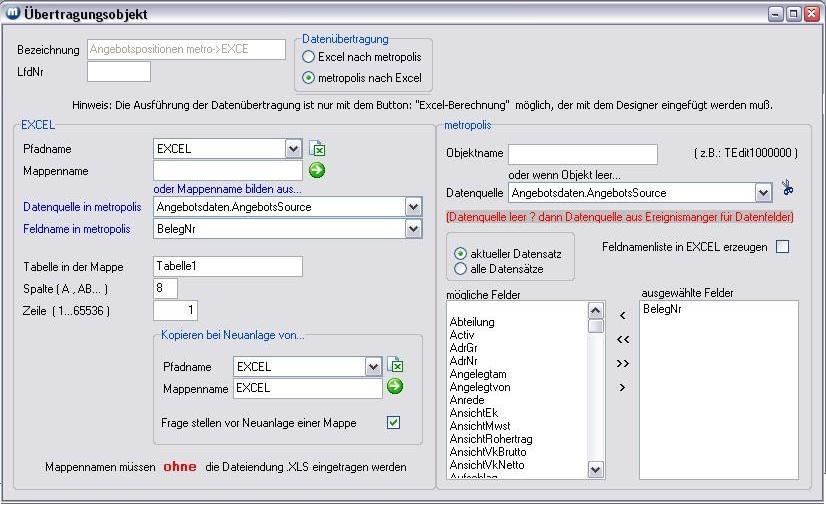Select 'Excel nach metropolis' radio option
The image size is (826, 505).
click(309, 57)
